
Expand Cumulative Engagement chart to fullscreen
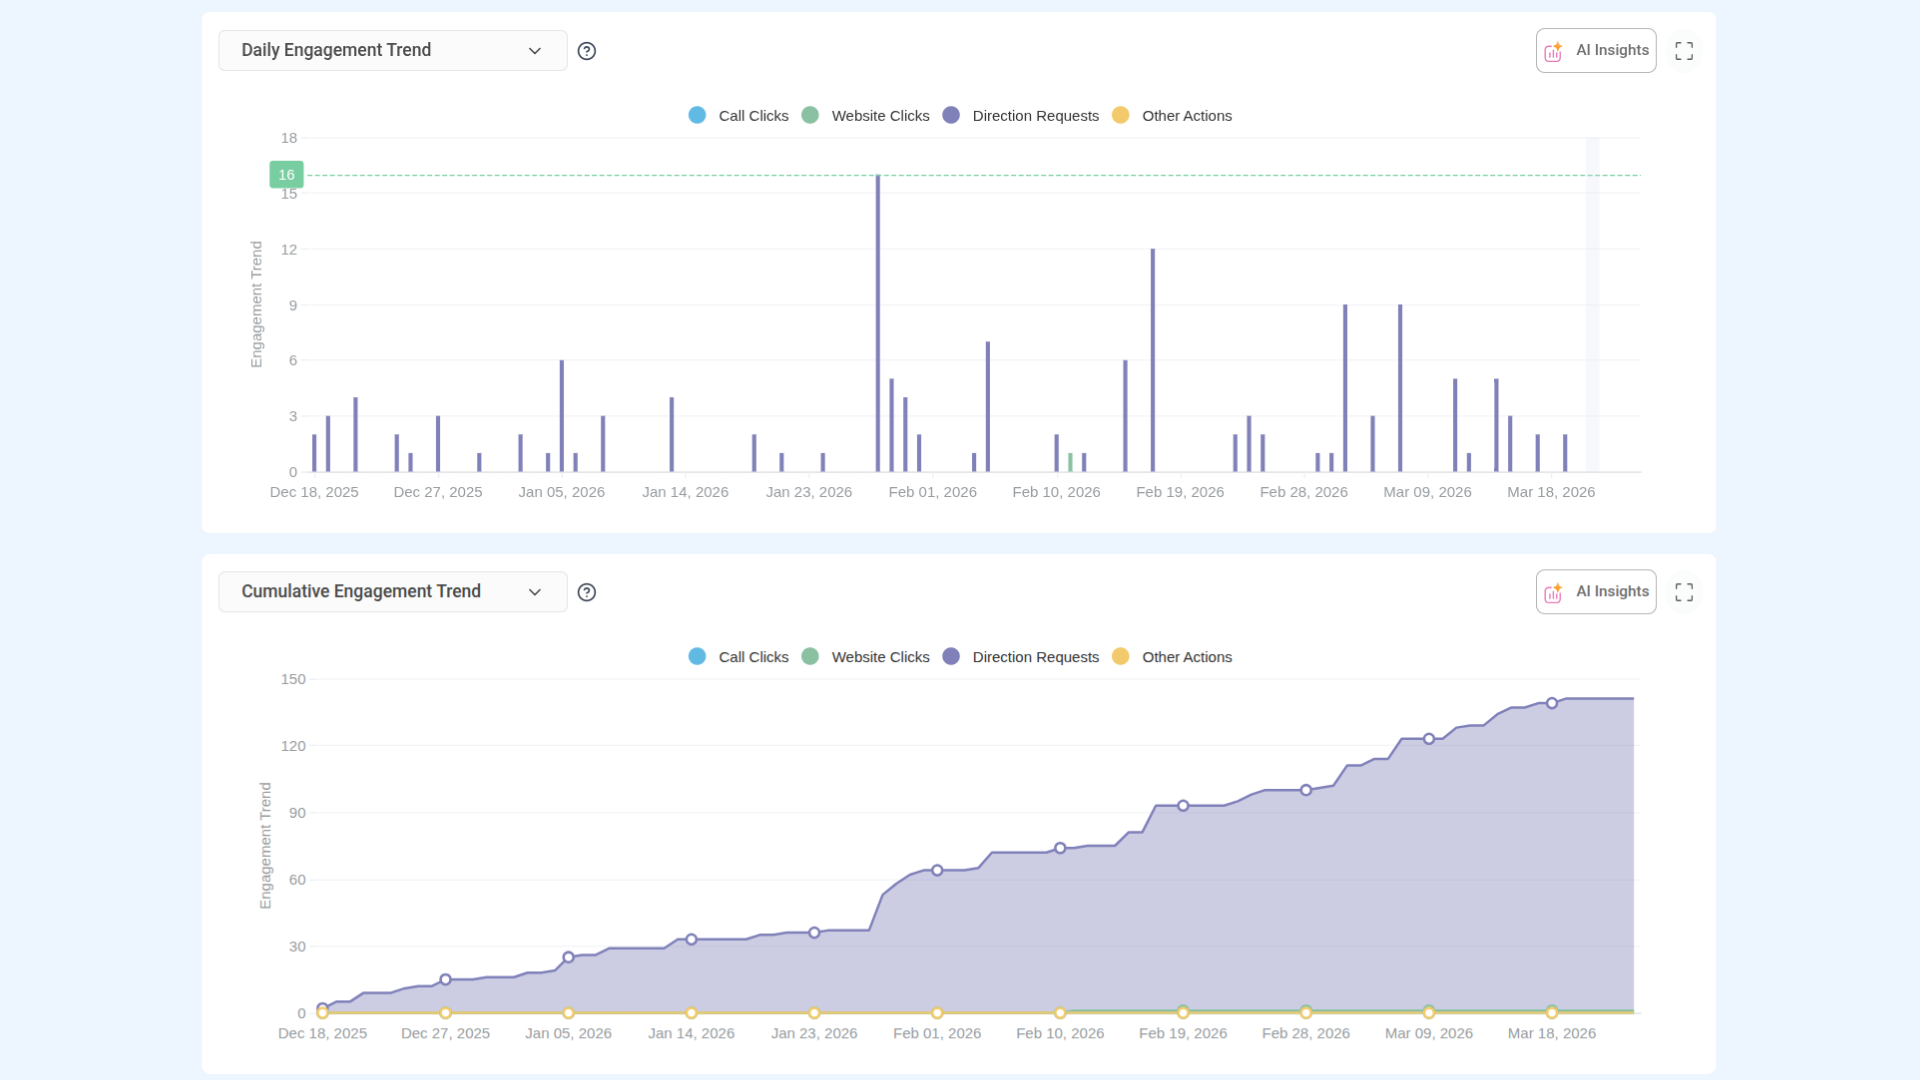click(1684, 592)
